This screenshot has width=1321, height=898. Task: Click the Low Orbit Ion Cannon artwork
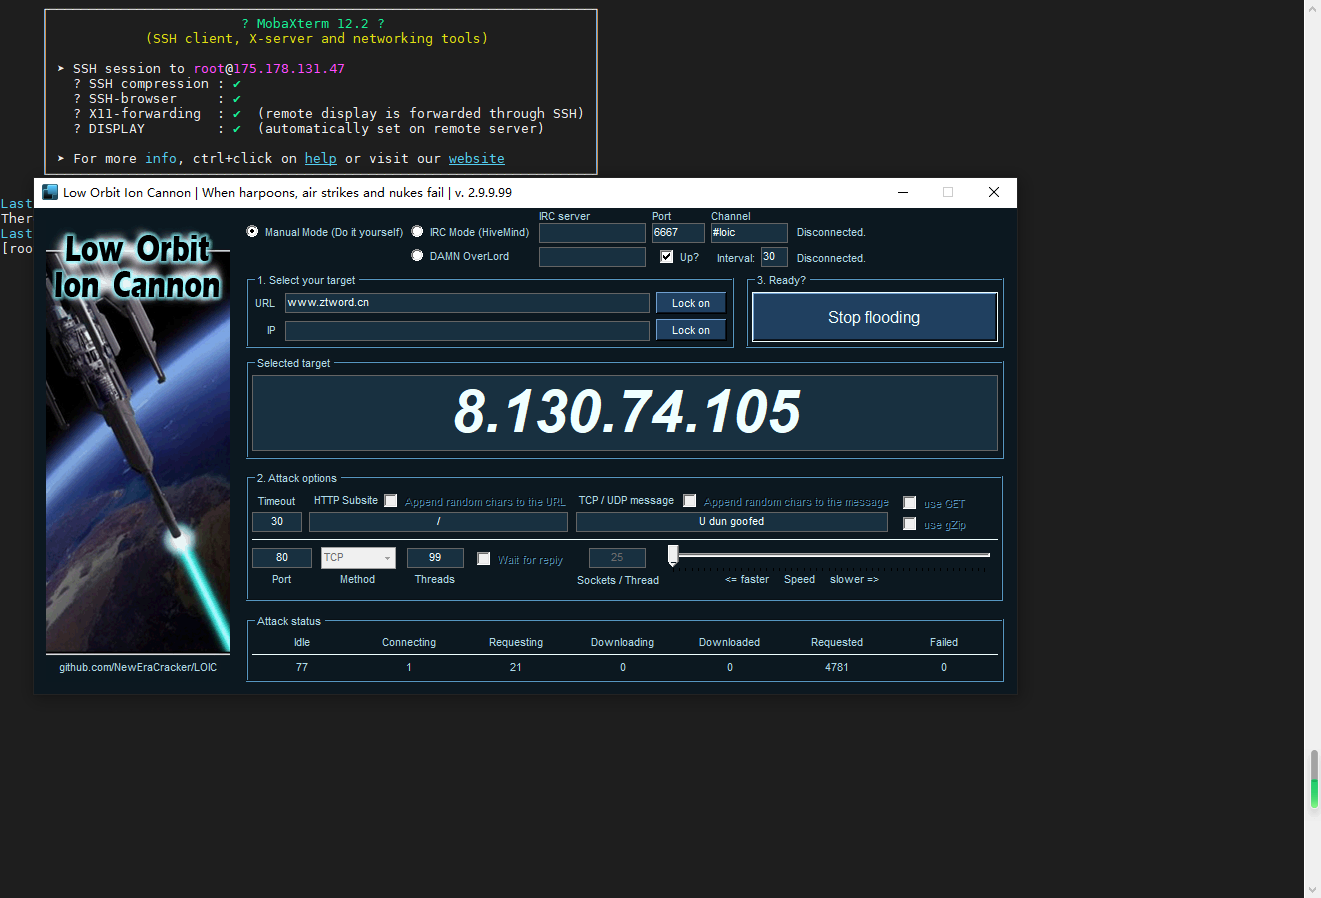pyautogui.click(x=138, y=441)
